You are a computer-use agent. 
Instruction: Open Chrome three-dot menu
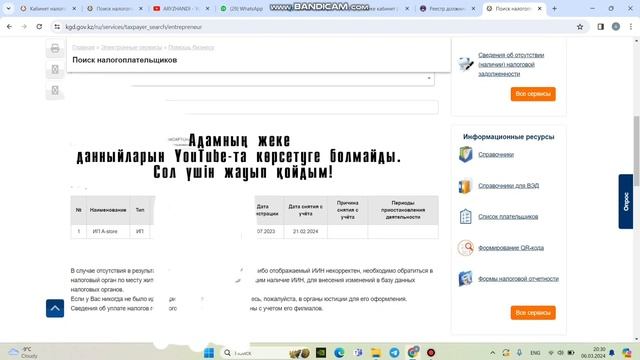coord(631,27)
